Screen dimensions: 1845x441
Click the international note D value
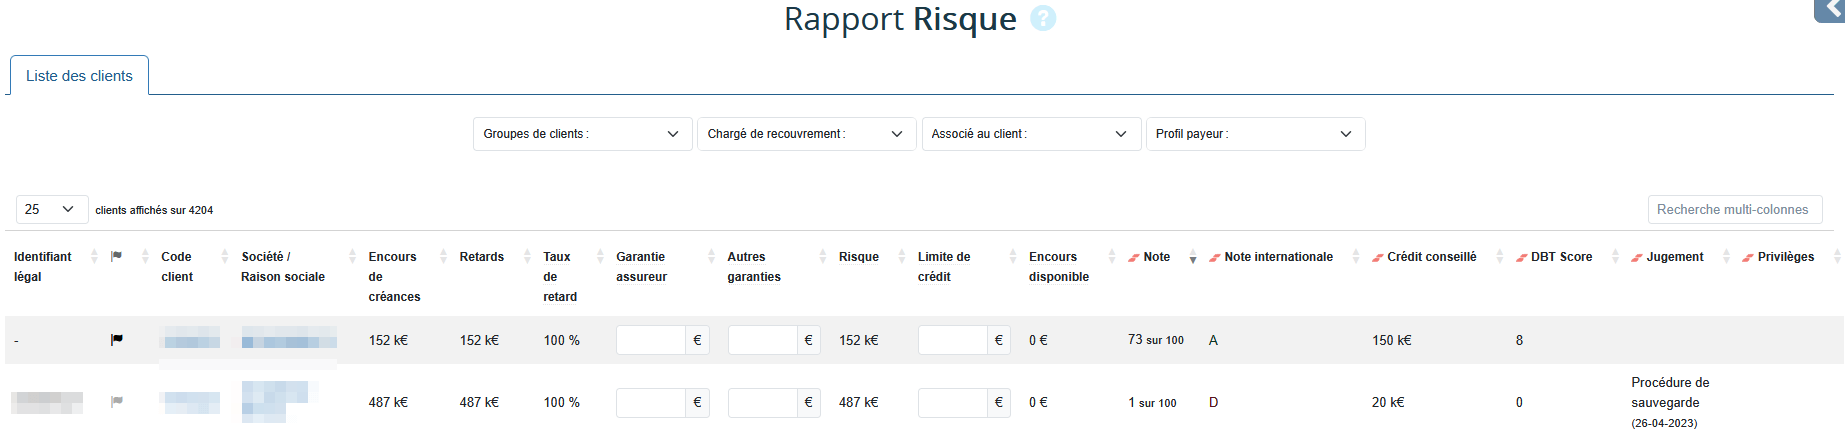[1213, 402]
